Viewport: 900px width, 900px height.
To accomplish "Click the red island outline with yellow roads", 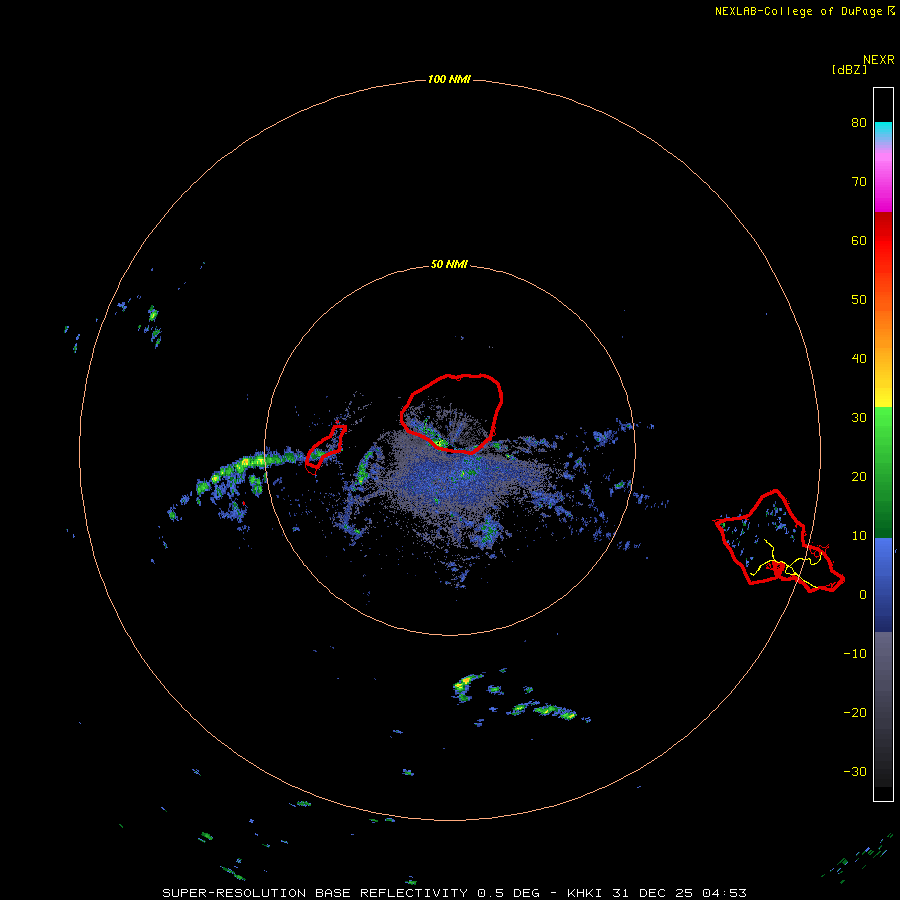I will [779, 541].
